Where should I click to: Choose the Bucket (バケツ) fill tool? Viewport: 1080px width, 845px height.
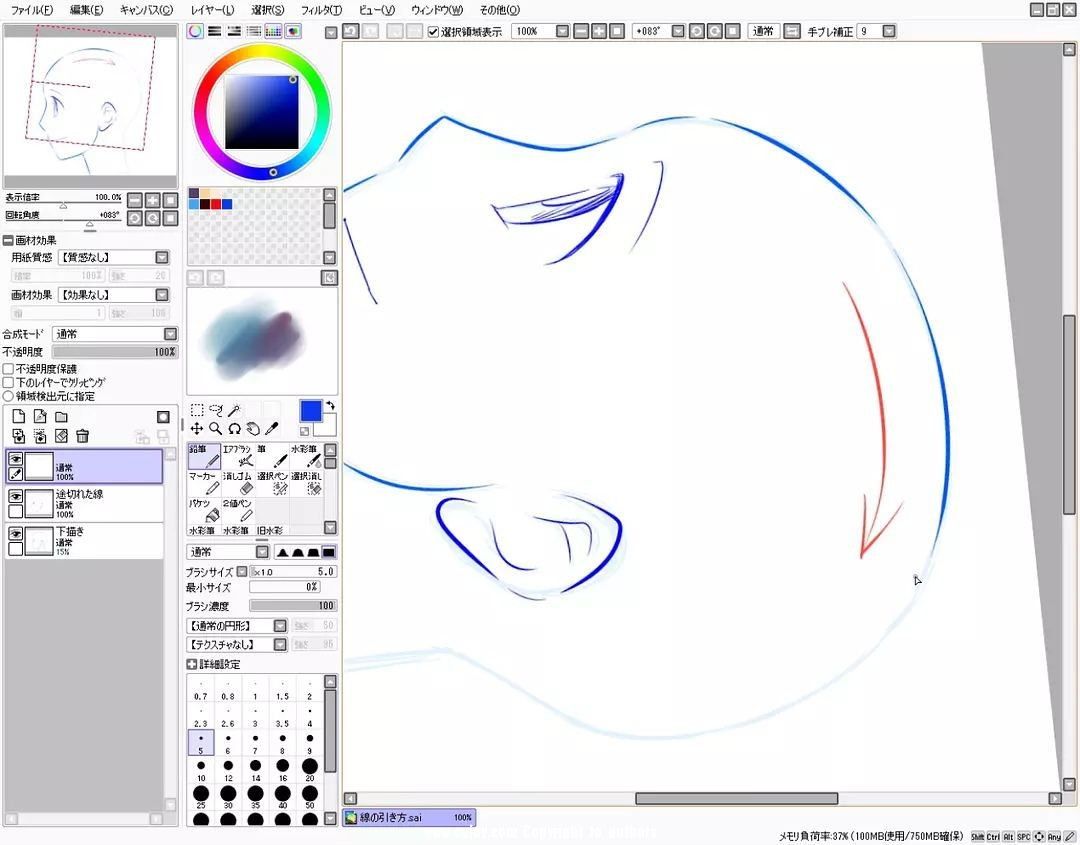click(x=204, y=511)
